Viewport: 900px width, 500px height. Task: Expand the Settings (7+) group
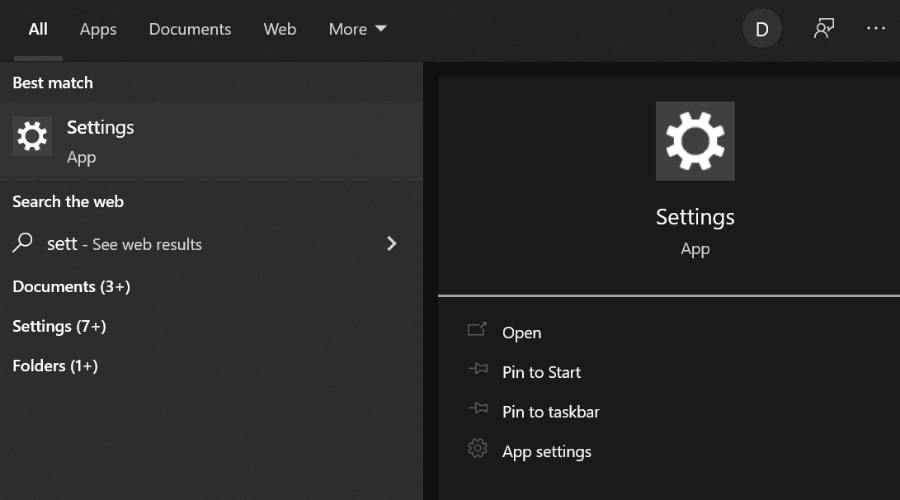coord(59,326)
